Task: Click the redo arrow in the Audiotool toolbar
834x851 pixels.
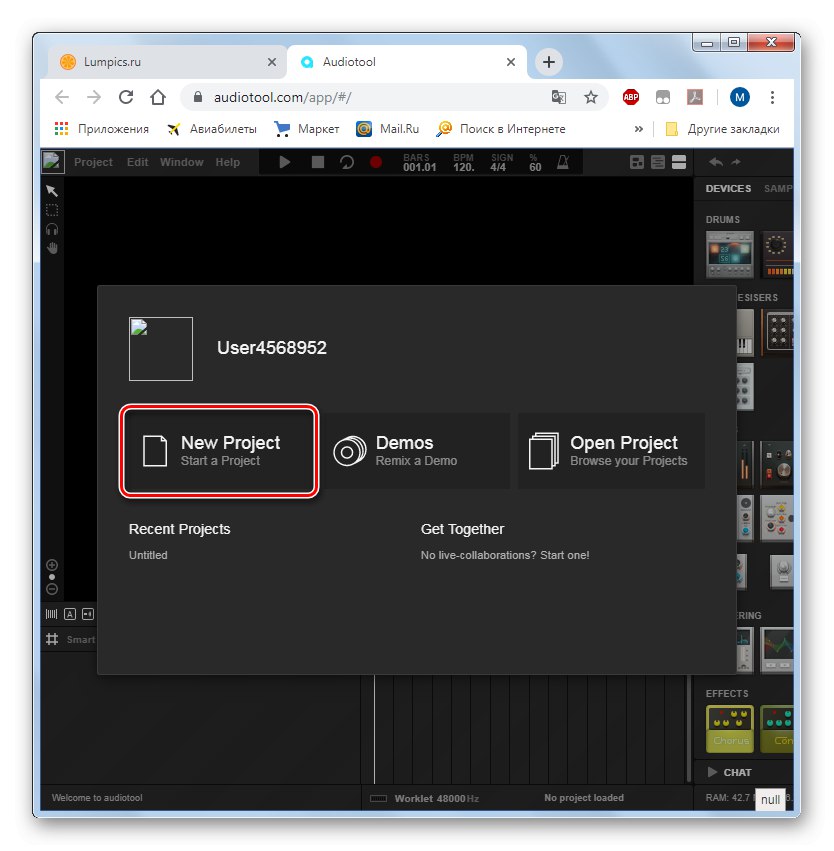Action: click(736, 162)
